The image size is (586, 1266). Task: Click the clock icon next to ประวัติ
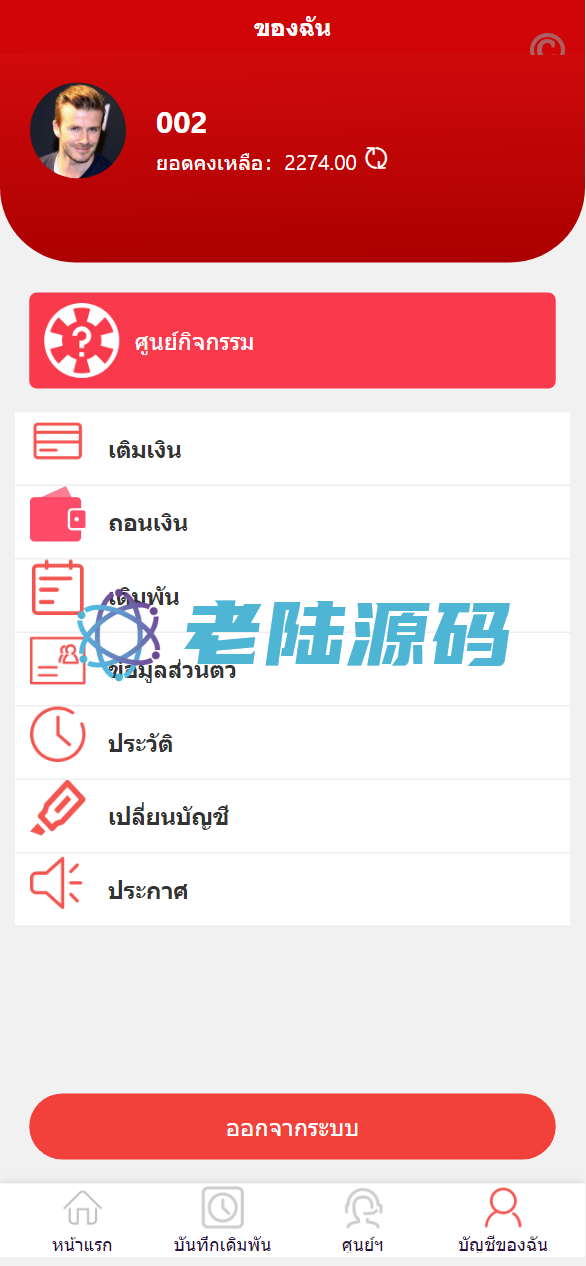click(57, 734)
